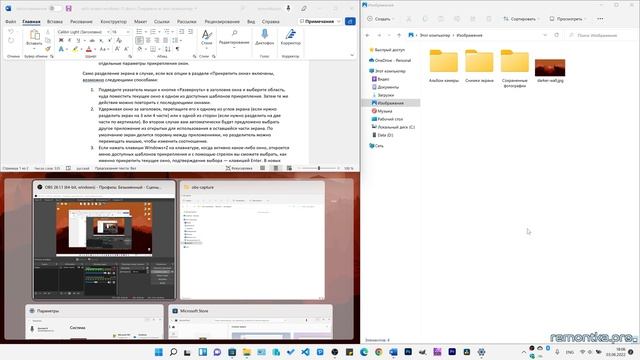Open the Справка ribbon tab
The width and height of the screenshot is (640, 360).
[271, 21]
